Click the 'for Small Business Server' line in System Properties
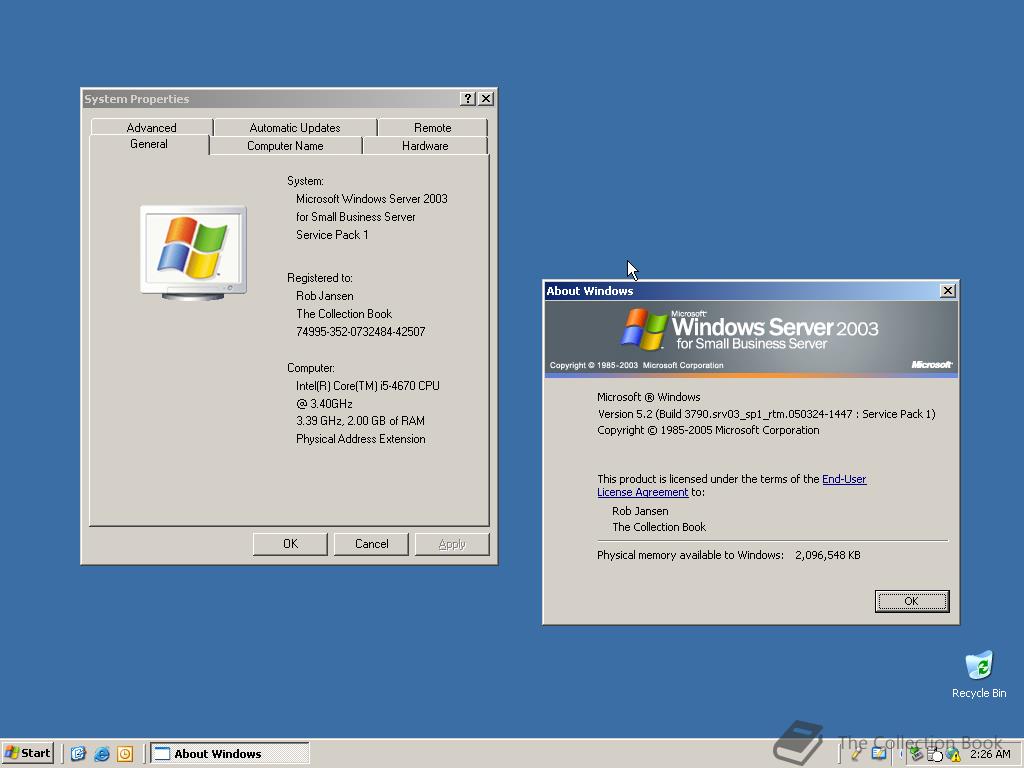Viewport: 1024px width, 768px height. tap(355, 217)
